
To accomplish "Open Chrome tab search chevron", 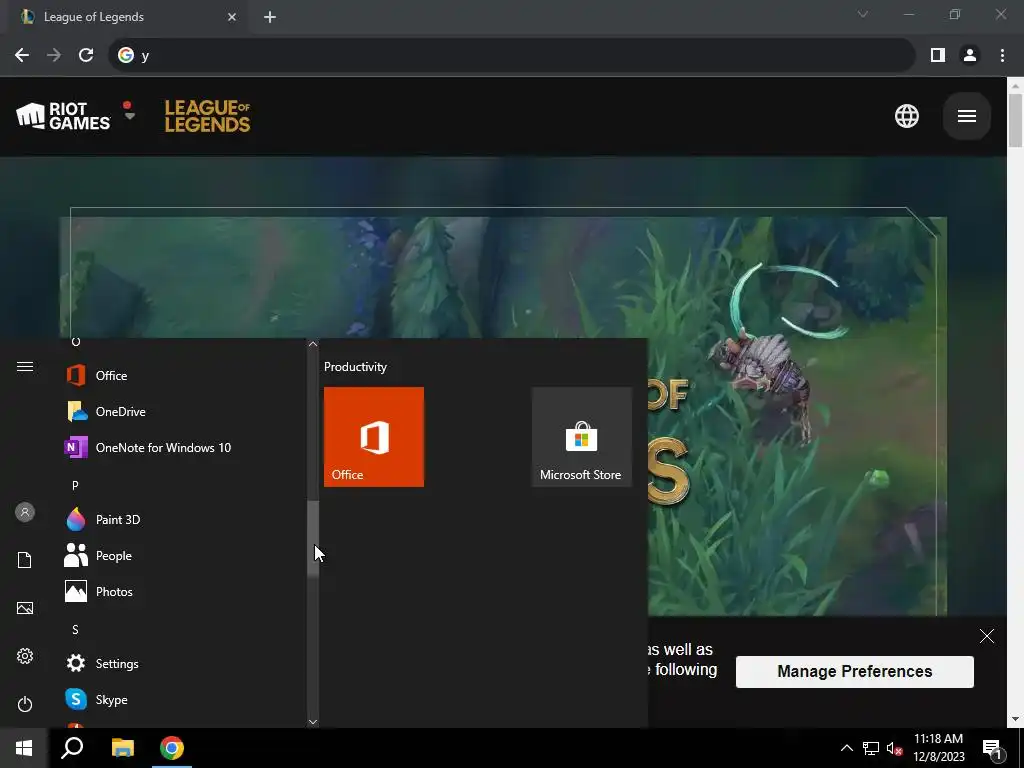I will point(863,14).
